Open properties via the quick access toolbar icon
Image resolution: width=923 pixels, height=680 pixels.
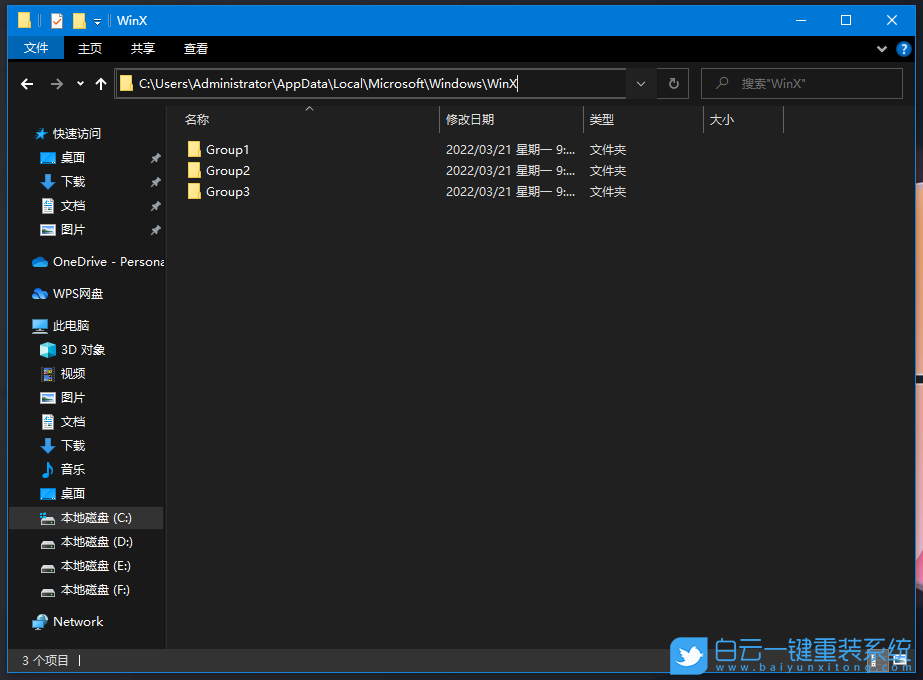click(56, 20)
